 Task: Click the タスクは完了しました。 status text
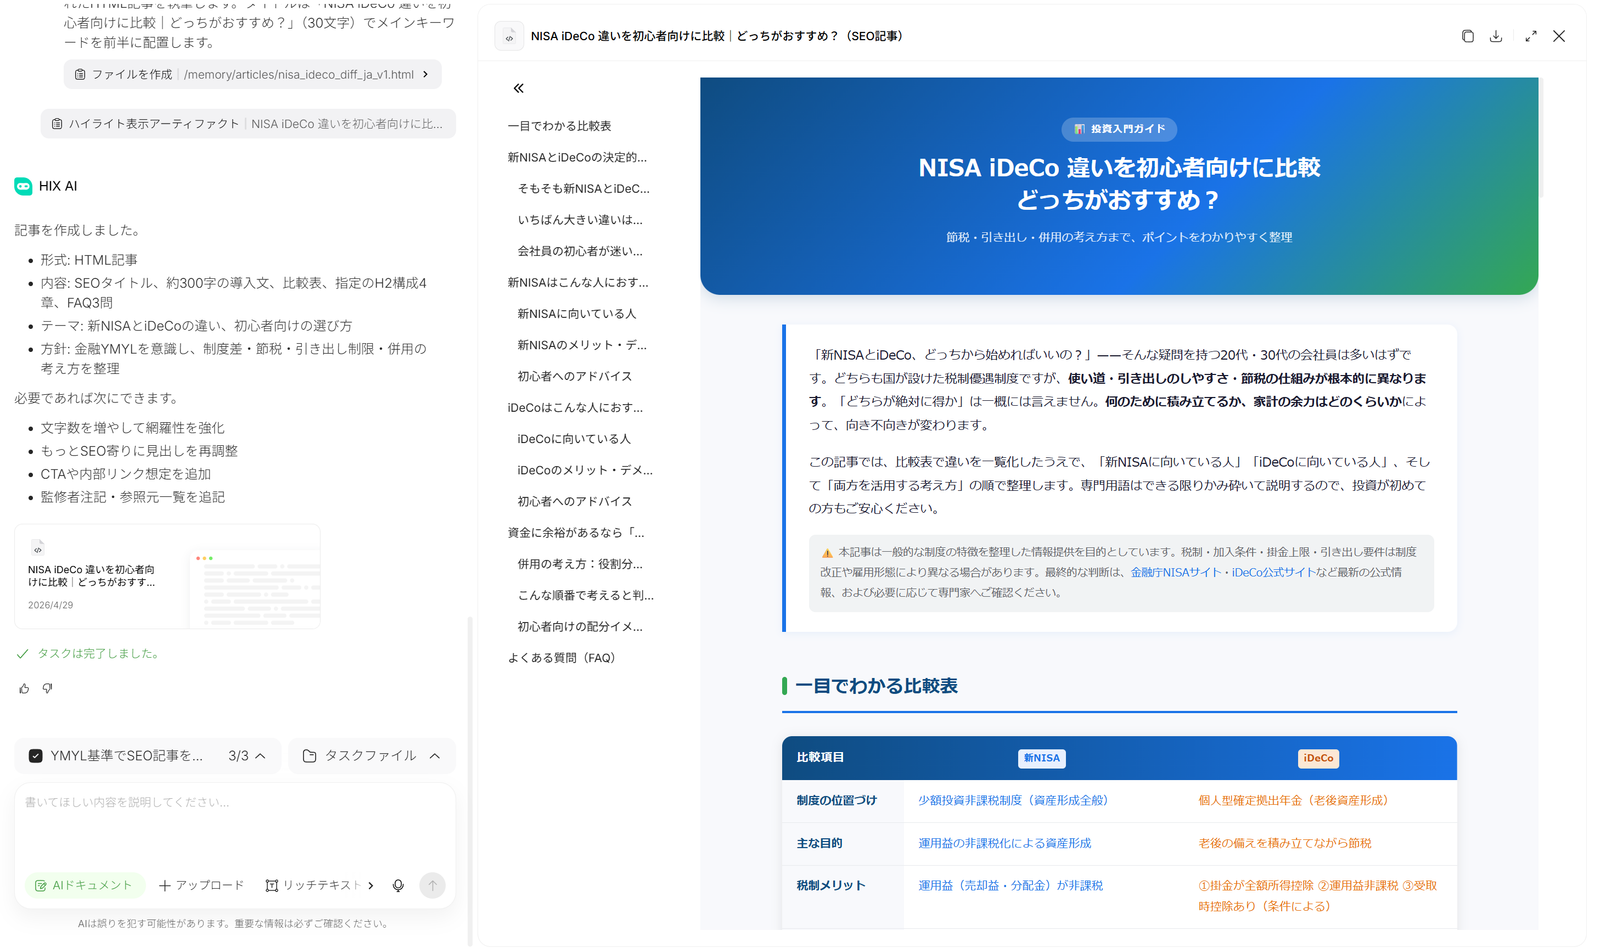(x=99, y=654)
